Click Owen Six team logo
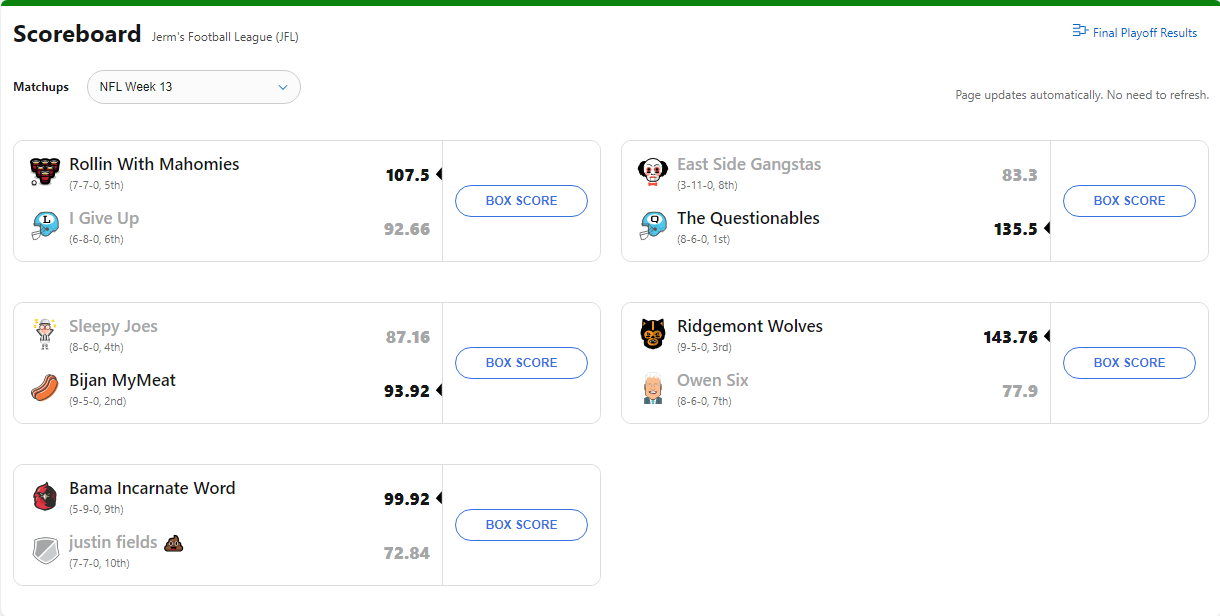 pos(653,388)
